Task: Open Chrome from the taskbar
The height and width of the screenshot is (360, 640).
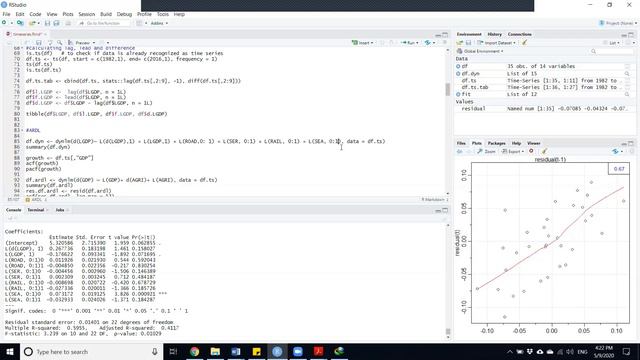Action: (195, 351)
